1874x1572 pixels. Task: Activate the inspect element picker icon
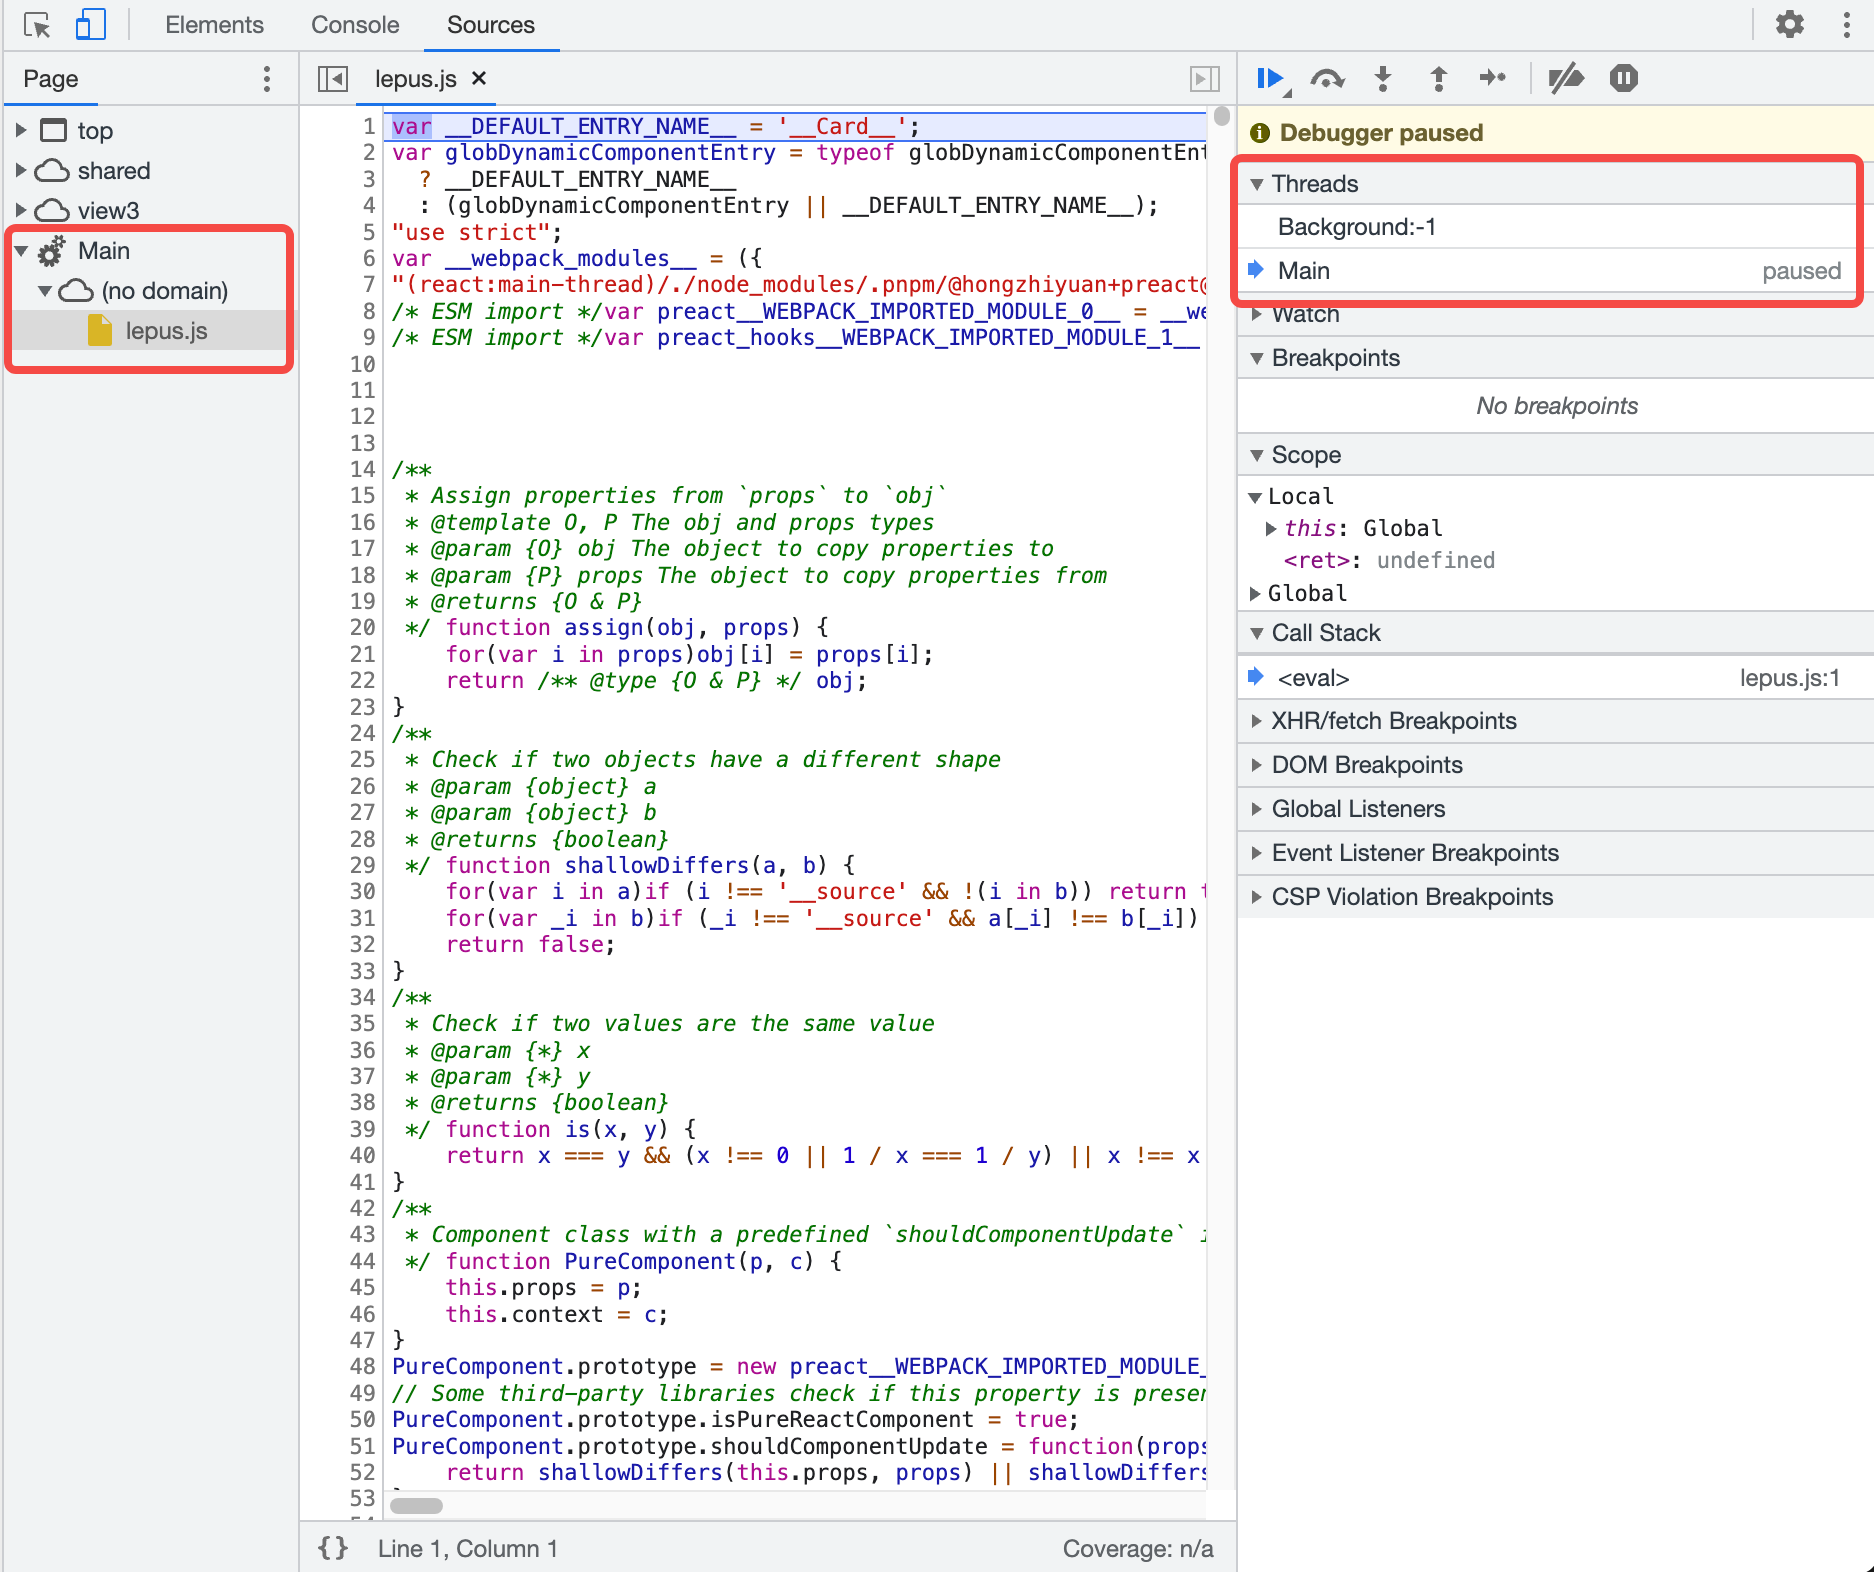[37, 25]
